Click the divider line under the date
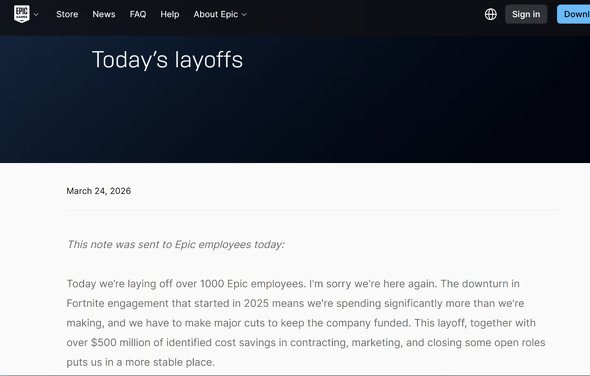Viewport: 590px width, 376px height. click(311, 211)
